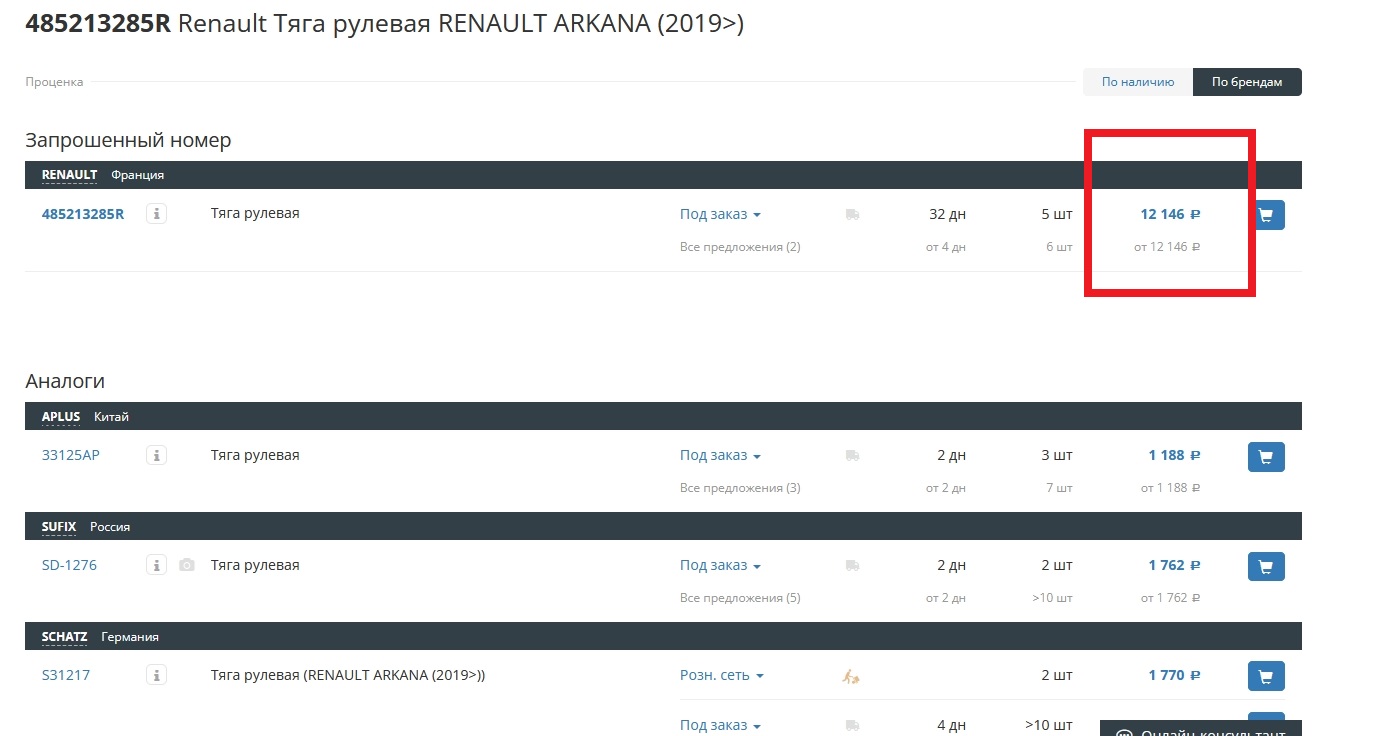Click Запрошенный номер heading

[128, 140]
